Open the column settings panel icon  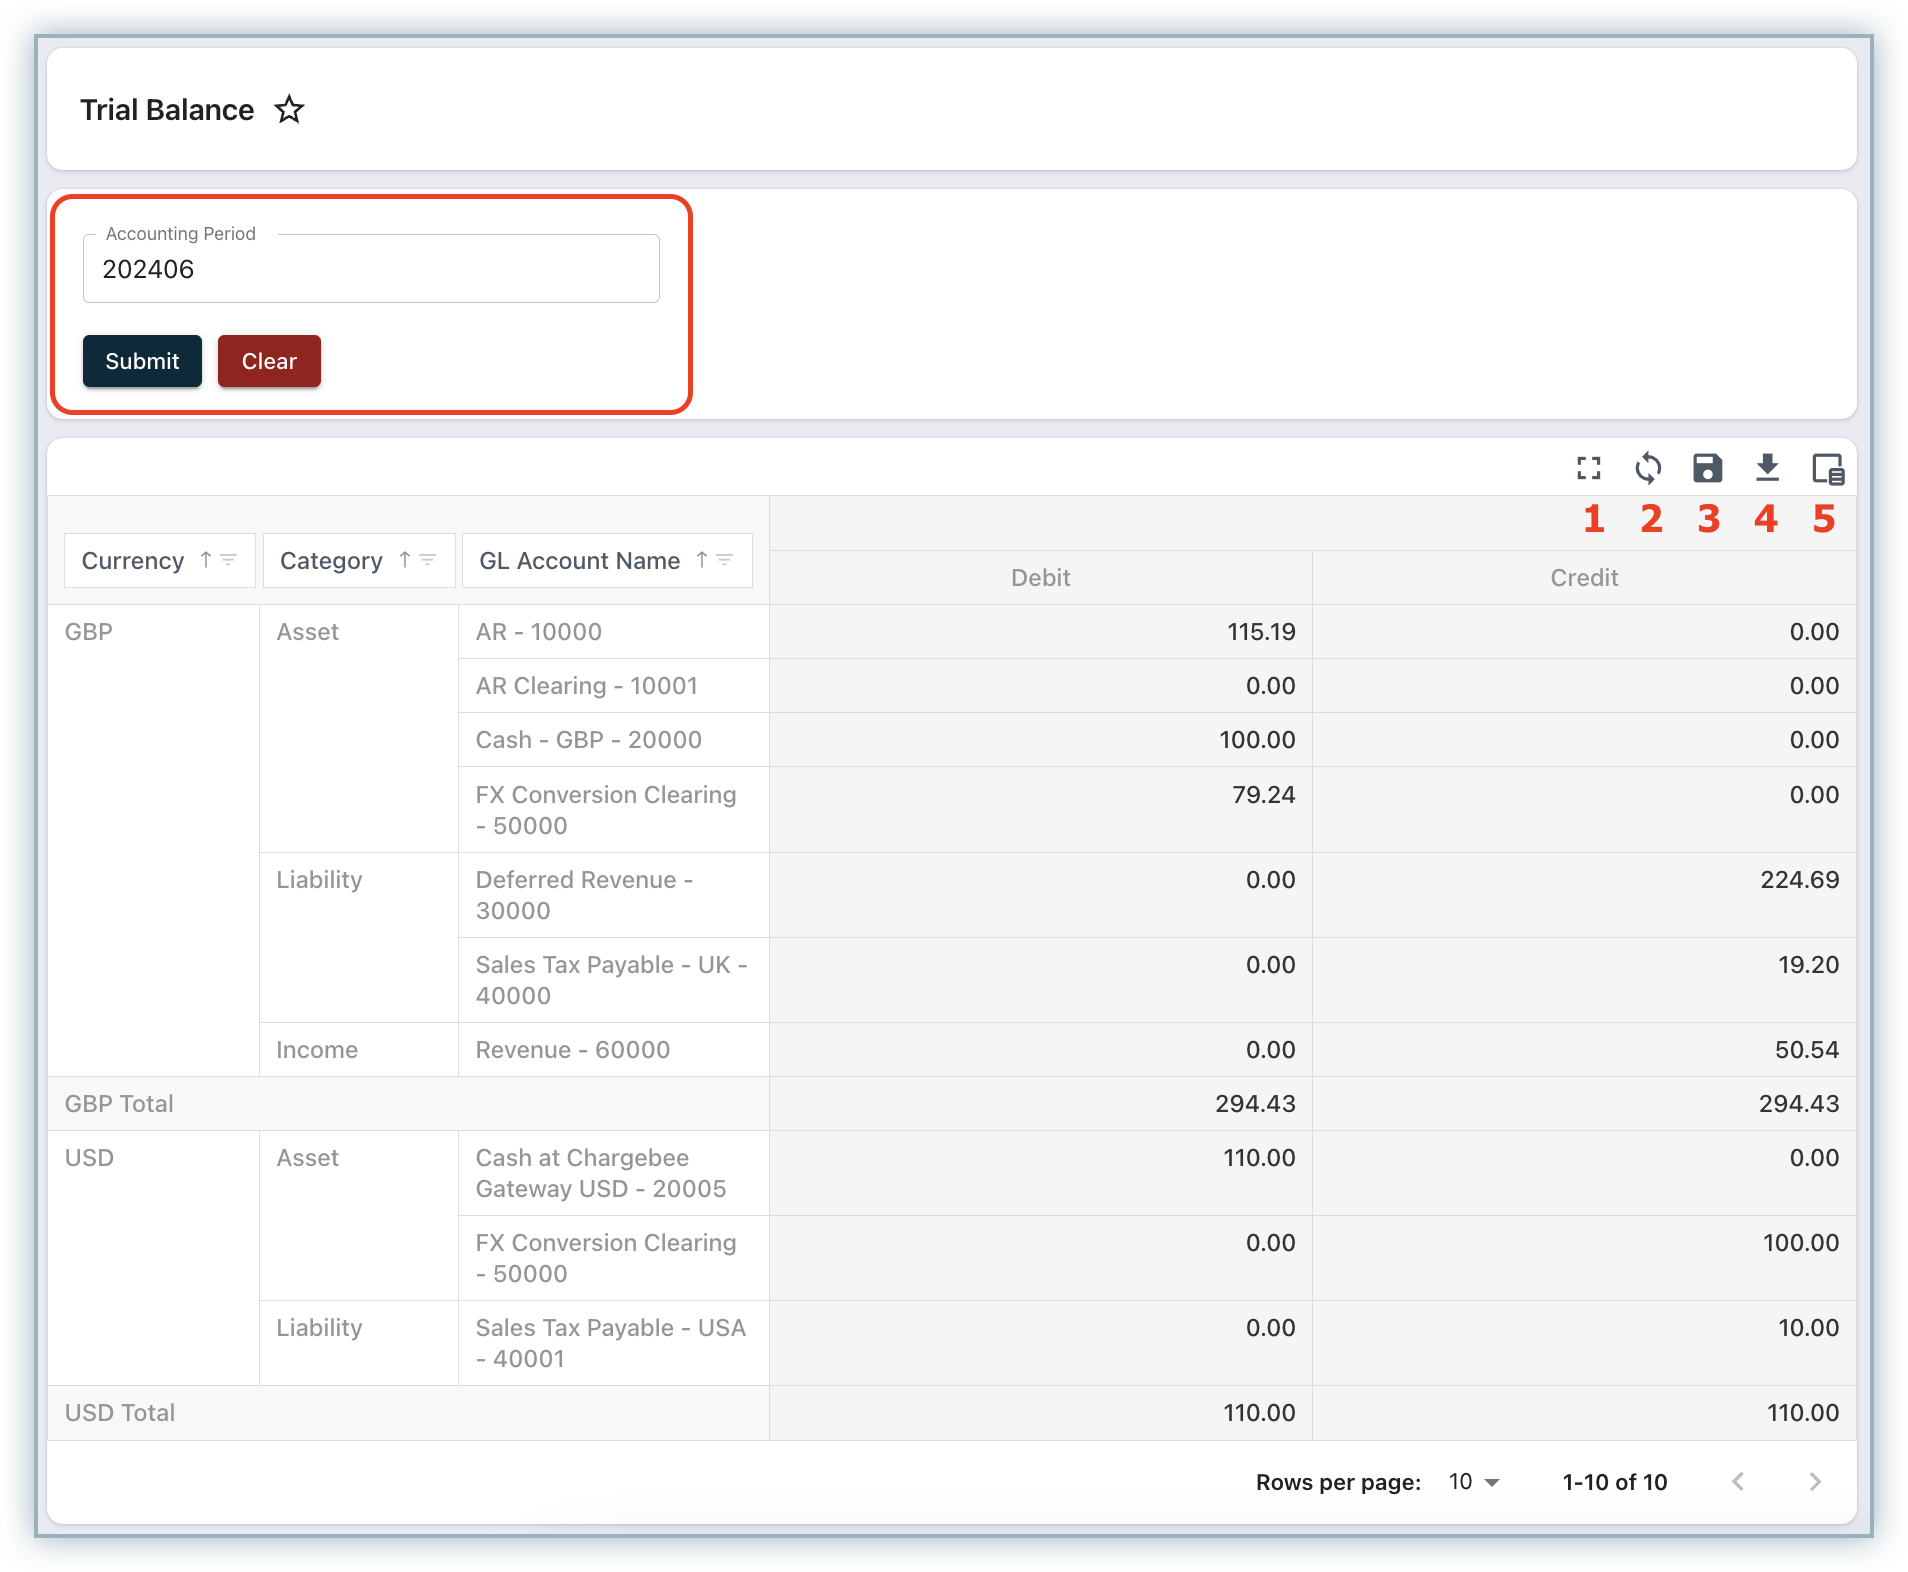tap(1827, 468)
